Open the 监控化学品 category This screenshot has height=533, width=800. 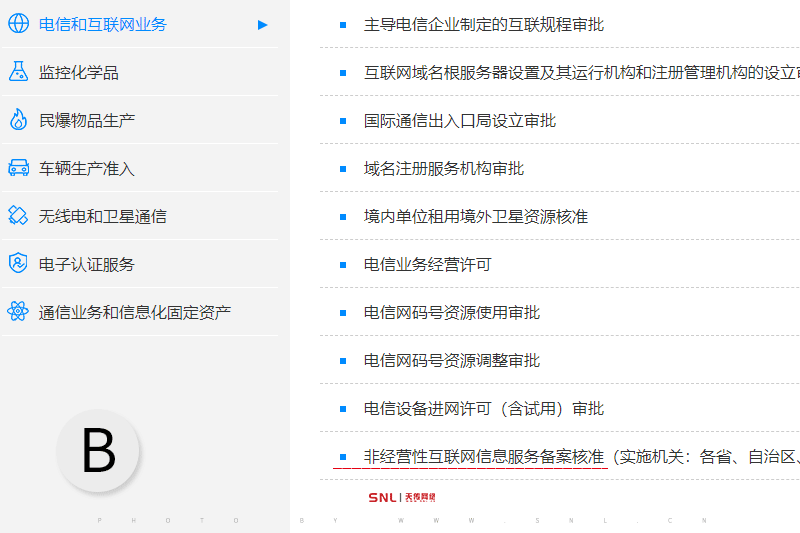point(79,72)
